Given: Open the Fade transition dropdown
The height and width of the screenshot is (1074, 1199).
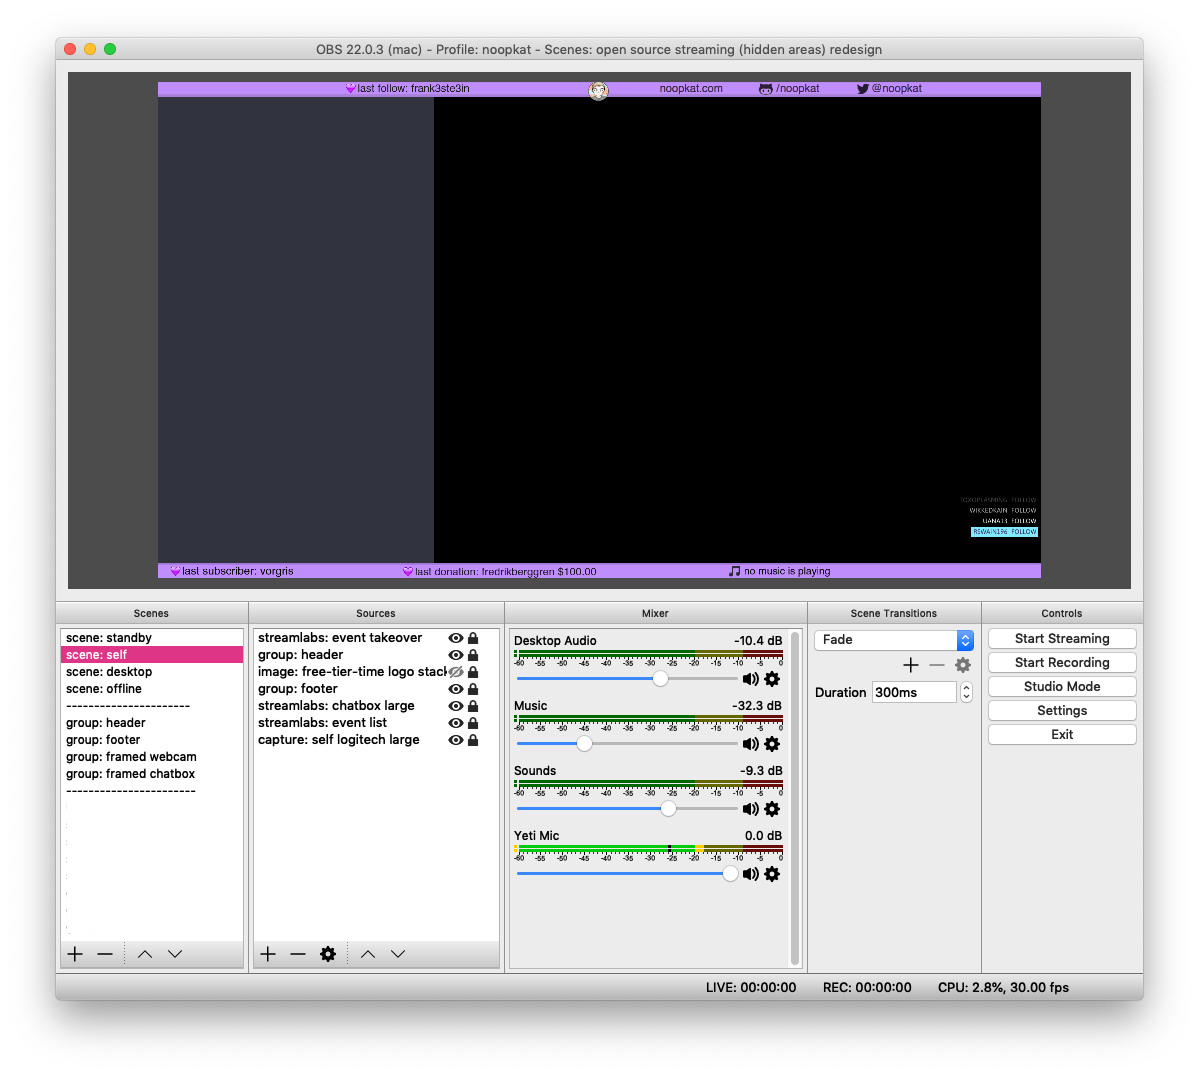Looking at the screenshot, I should point(893,640).
